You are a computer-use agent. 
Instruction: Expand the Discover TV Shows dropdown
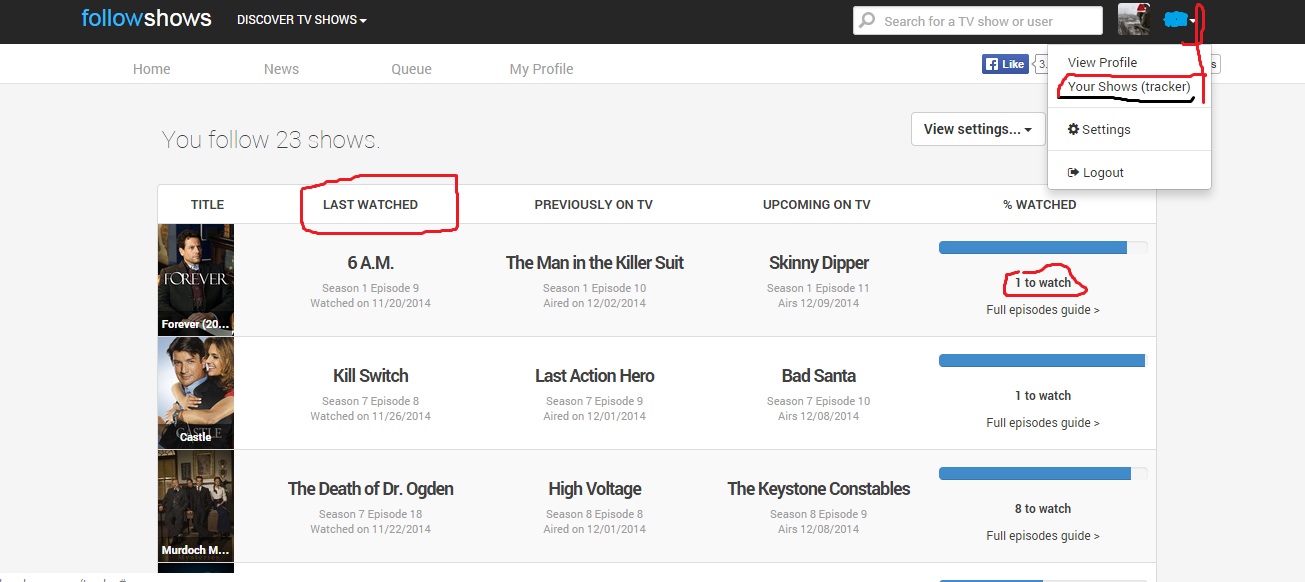pos(301,20)
